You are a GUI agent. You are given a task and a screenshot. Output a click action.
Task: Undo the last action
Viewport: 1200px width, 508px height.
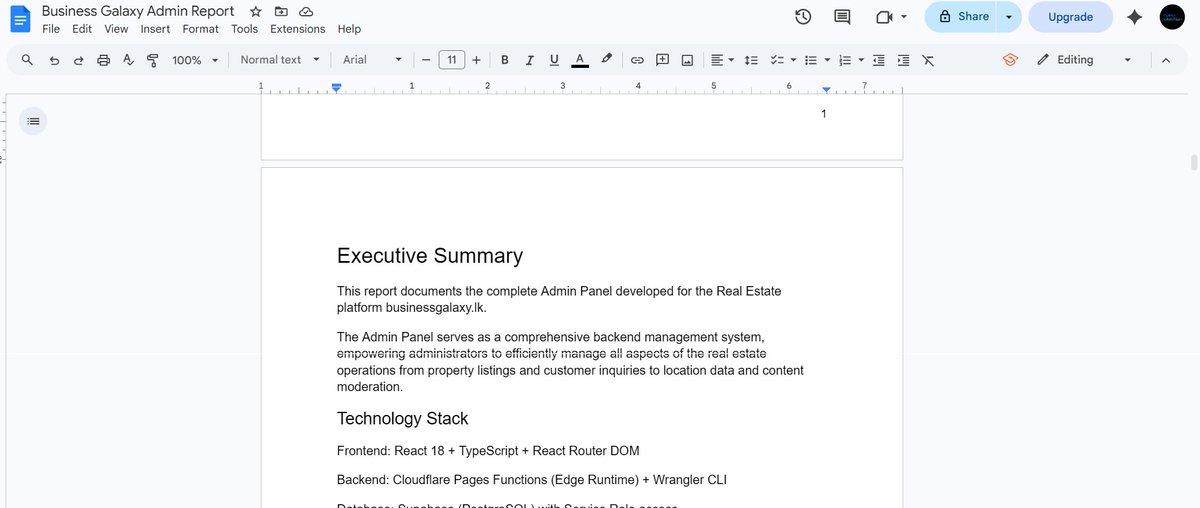(54, 60)
